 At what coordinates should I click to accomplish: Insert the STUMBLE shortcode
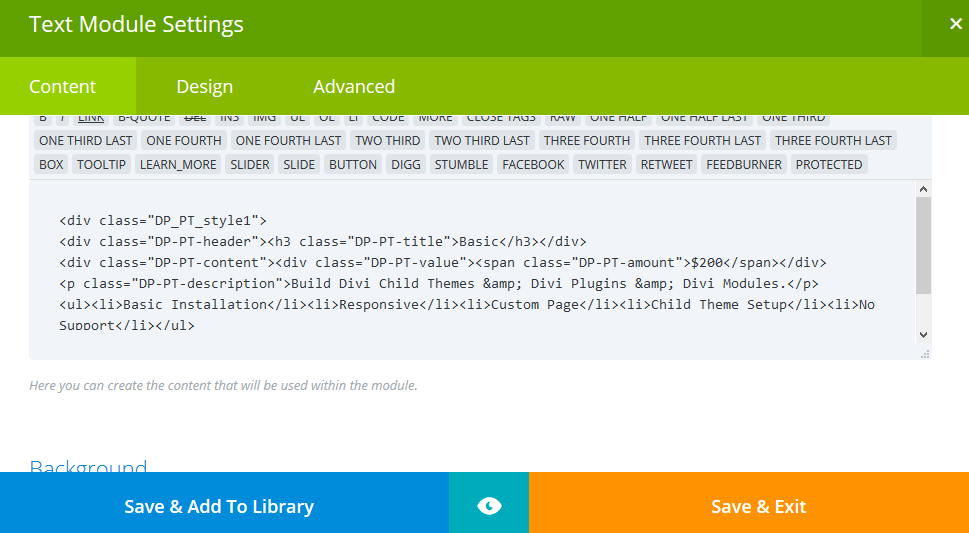[461, 164]
